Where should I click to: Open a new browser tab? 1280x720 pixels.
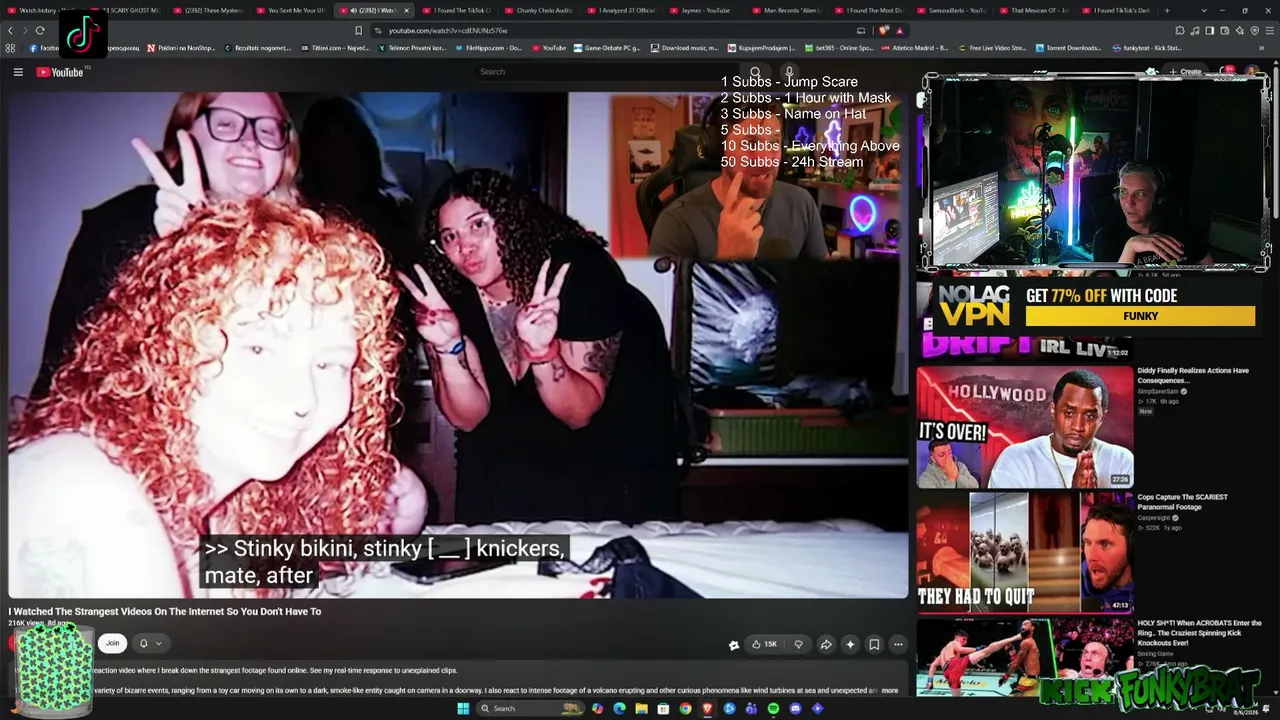pos(1166,10)
